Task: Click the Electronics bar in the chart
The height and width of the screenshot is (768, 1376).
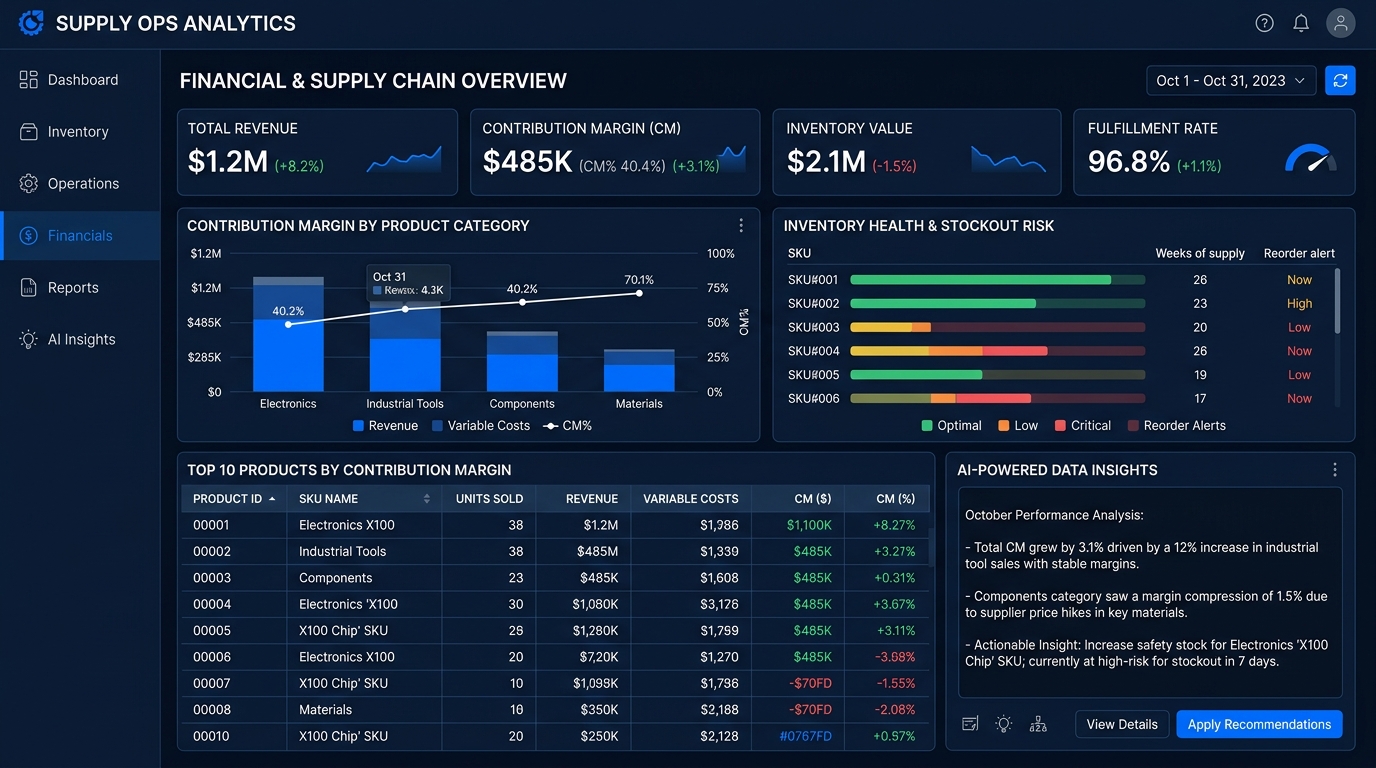Action: [288, 334]
